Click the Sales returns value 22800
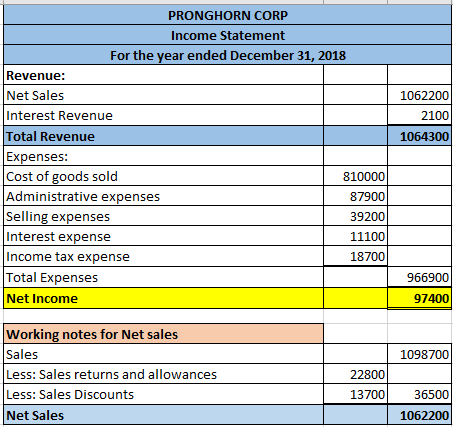The image size is (453, 427). click(x=355, y=374)
